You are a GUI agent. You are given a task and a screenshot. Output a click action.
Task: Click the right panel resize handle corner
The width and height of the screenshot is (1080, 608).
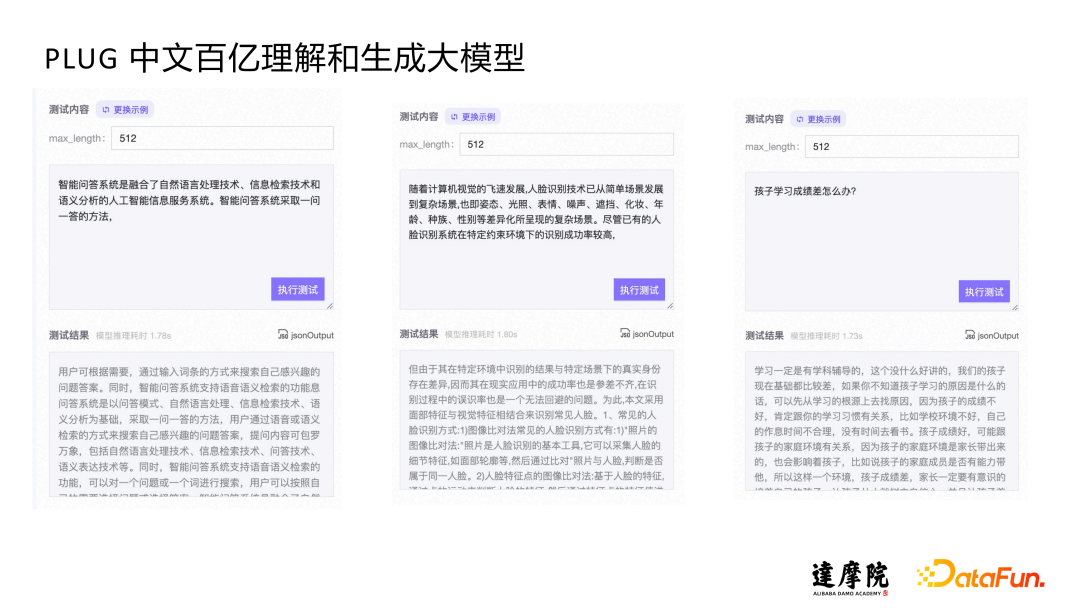pyautogui.click(x=1015, y=307)
